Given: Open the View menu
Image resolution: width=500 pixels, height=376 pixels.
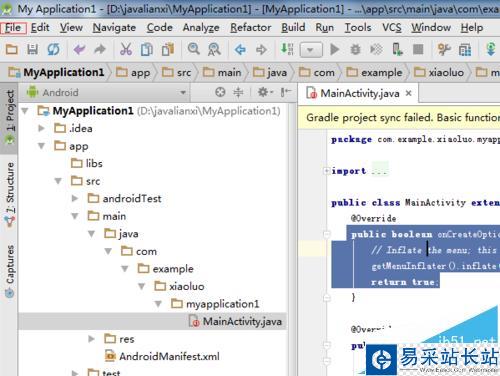Looking at the screenshot, I should click(71, 28).
